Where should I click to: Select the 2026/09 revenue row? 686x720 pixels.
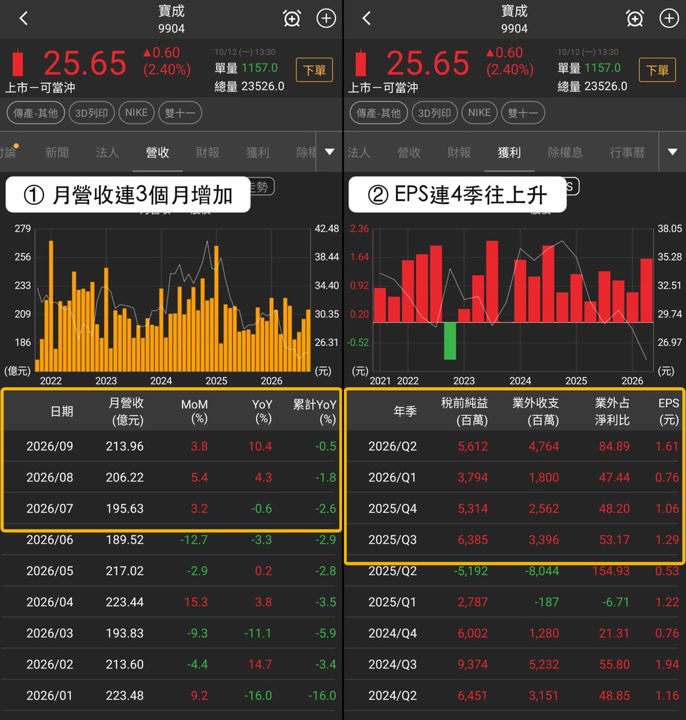coord(171,446)
